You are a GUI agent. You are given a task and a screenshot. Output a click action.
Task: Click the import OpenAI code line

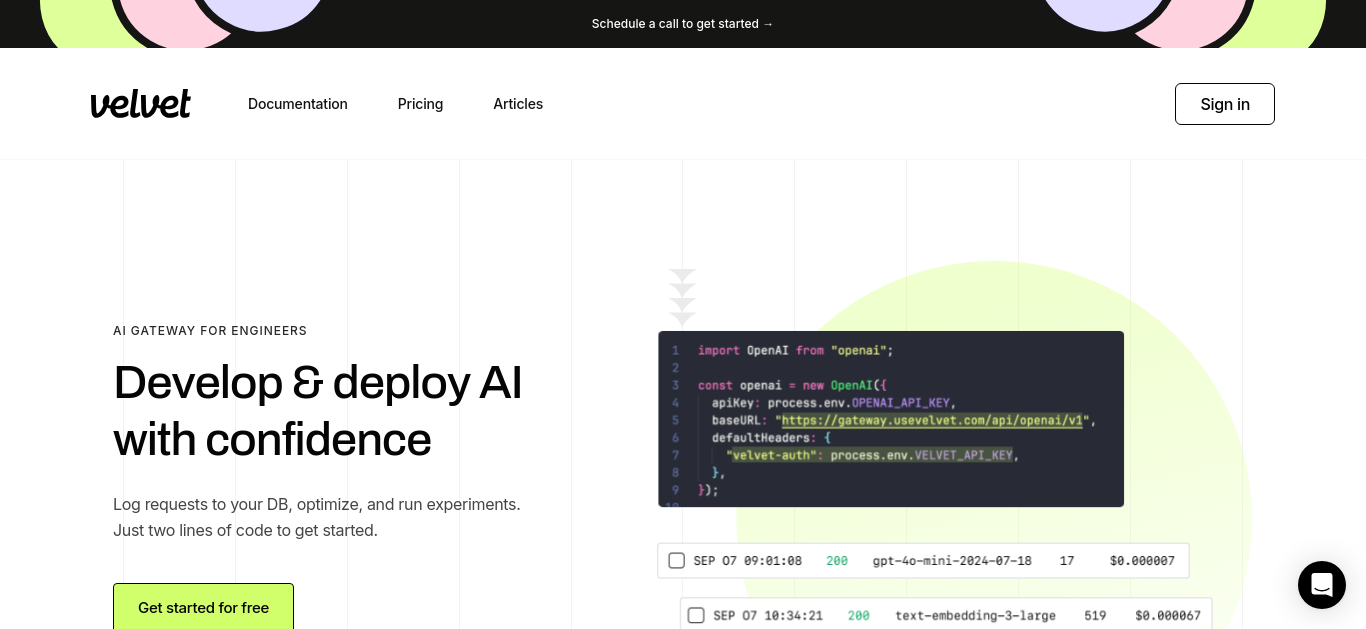point(795,350)
